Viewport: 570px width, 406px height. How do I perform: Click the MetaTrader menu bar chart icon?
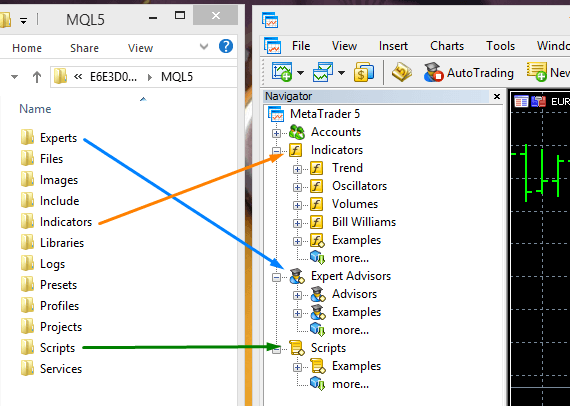coord(273,46)
